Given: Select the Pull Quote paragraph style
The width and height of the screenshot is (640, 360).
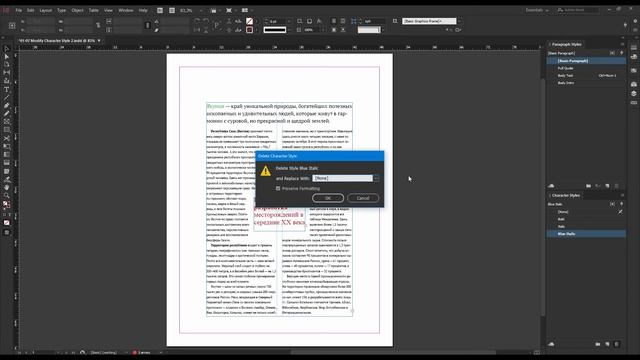Looking at the screenshot, I should tap(586, 68).
